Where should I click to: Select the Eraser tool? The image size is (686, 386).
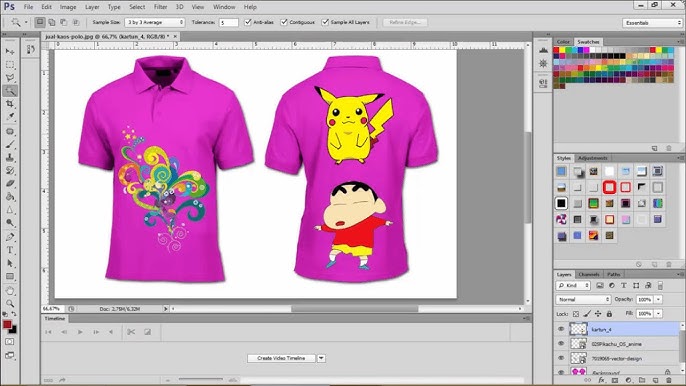pyautogui.click(x=10, y=183)
